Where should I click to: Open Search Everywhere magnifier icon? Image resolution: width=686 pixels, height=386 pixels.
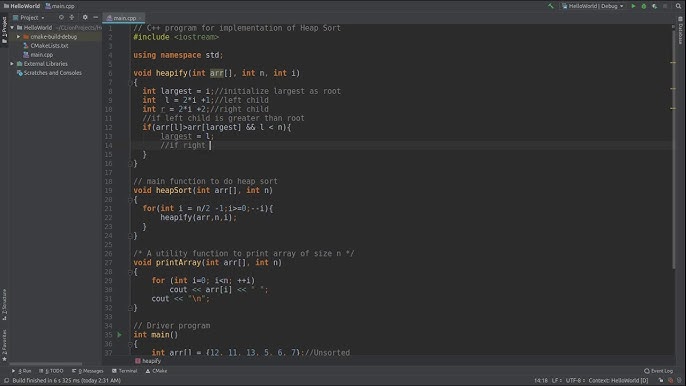tap(678, 6)
